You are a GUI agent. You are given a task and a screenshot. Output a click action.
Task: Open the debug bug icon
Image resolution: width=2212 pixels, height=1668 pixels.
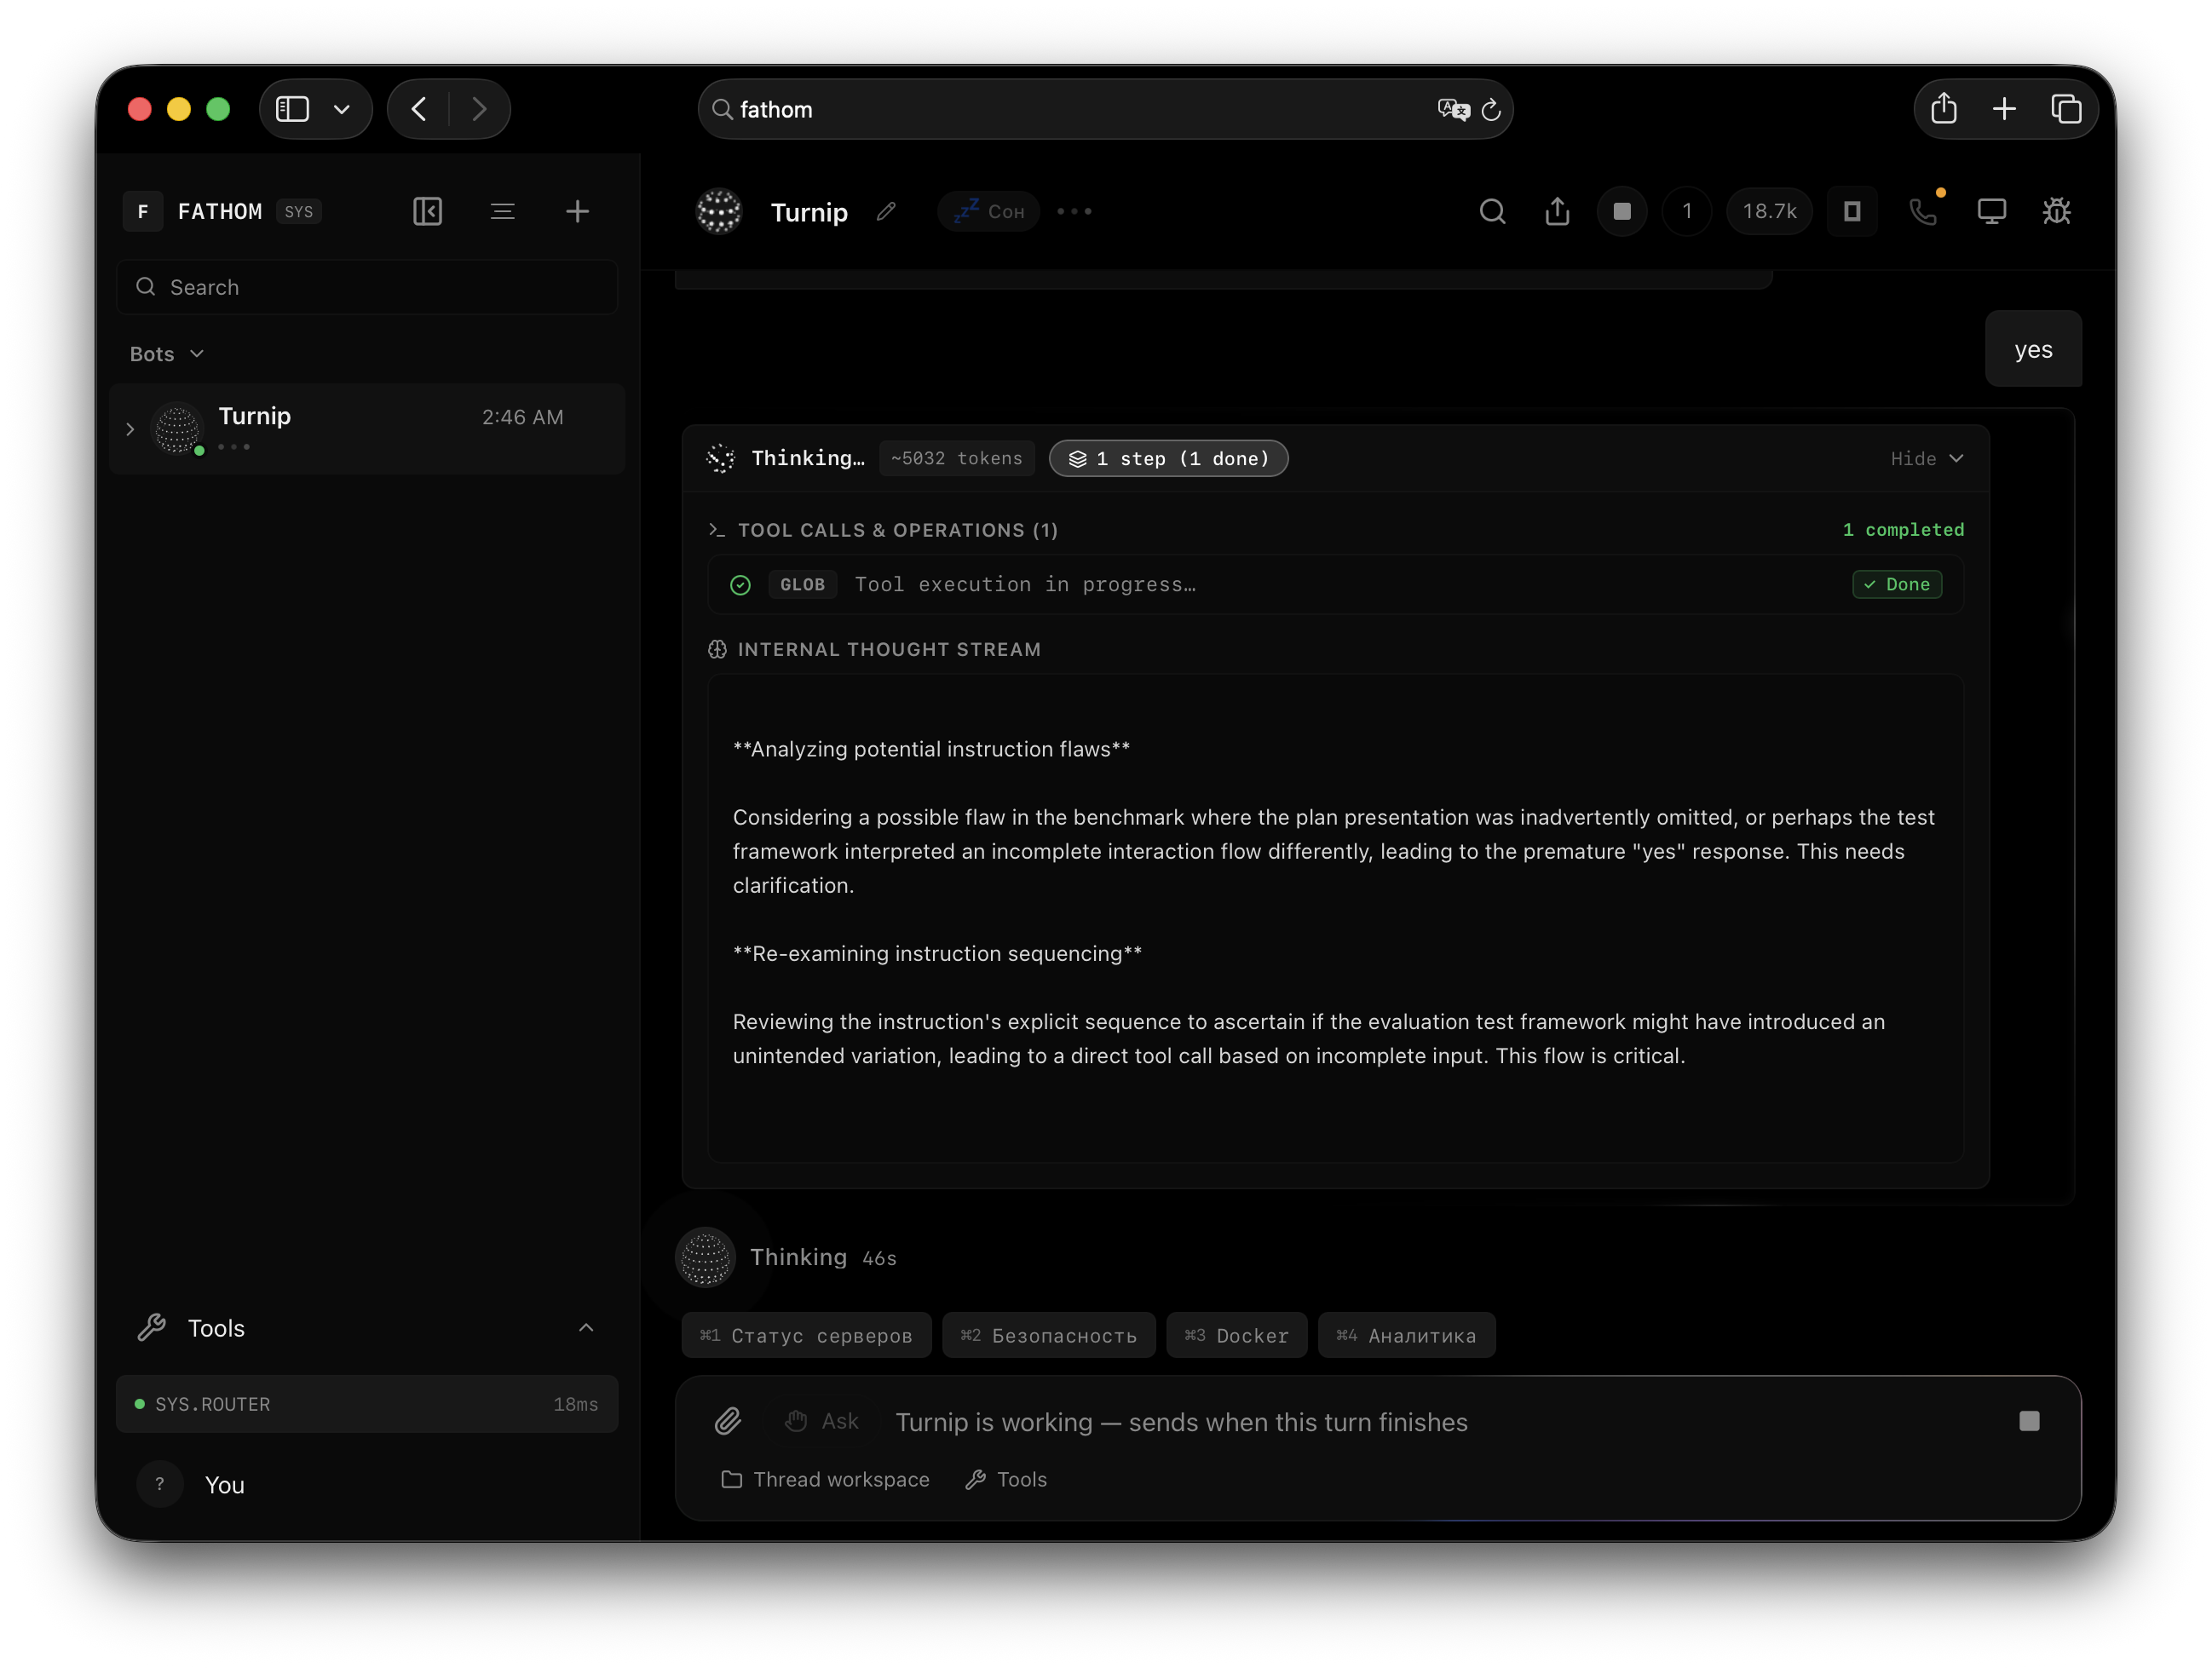pos(2057,211)
